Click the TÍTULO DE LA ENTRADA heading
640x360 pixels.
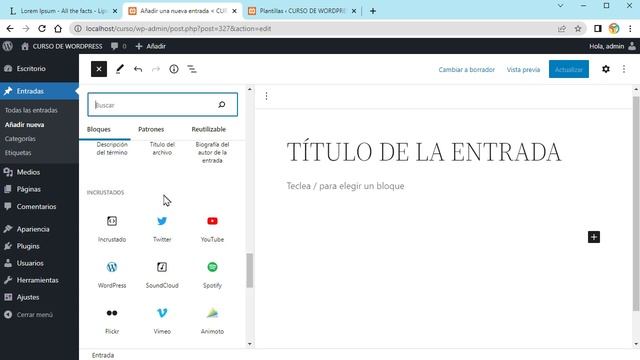(x=424, y=152)
